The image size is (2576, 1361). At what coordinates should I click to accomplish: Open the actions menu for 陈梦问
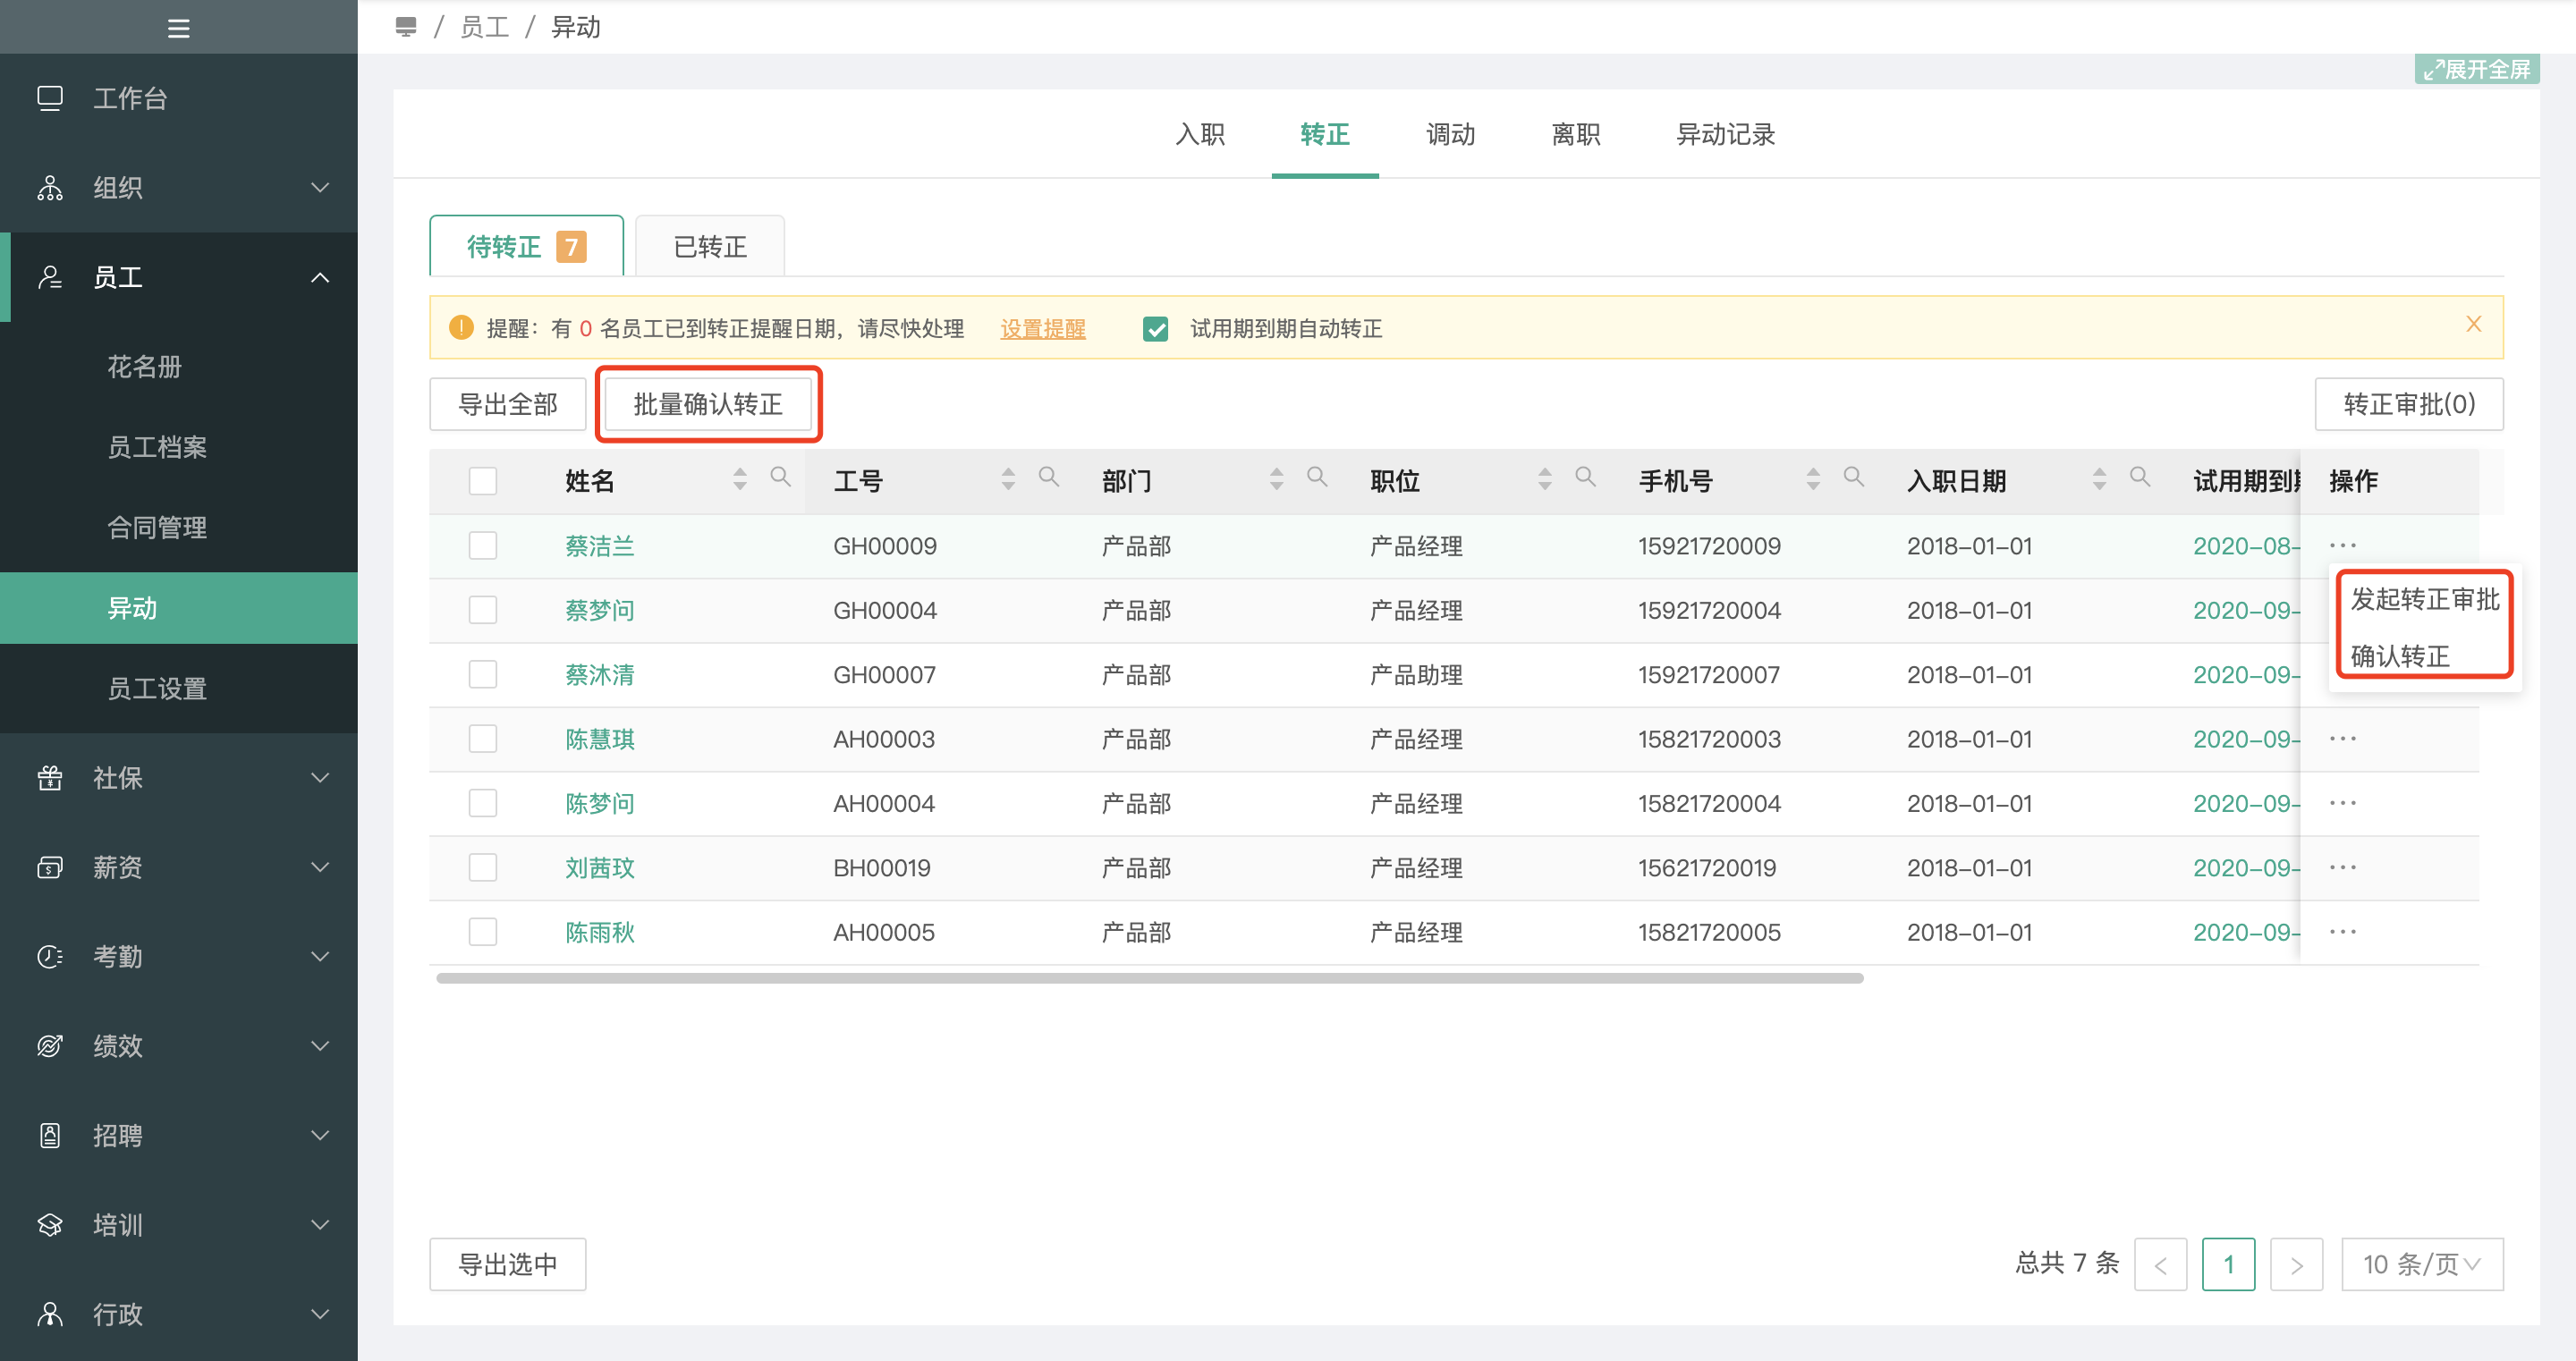(x=2342, y=803)
